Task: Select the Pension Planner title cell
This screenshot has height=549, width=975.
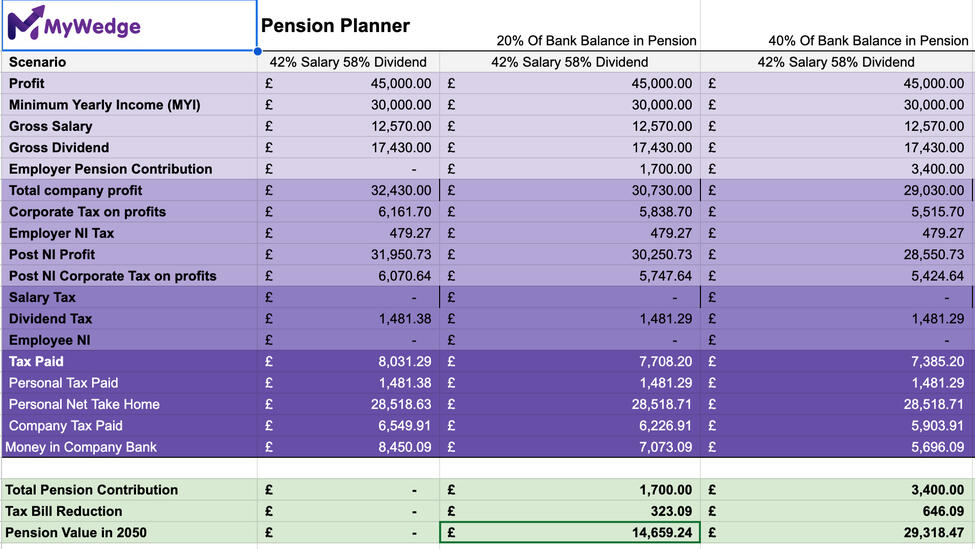Action: point(335,26)
